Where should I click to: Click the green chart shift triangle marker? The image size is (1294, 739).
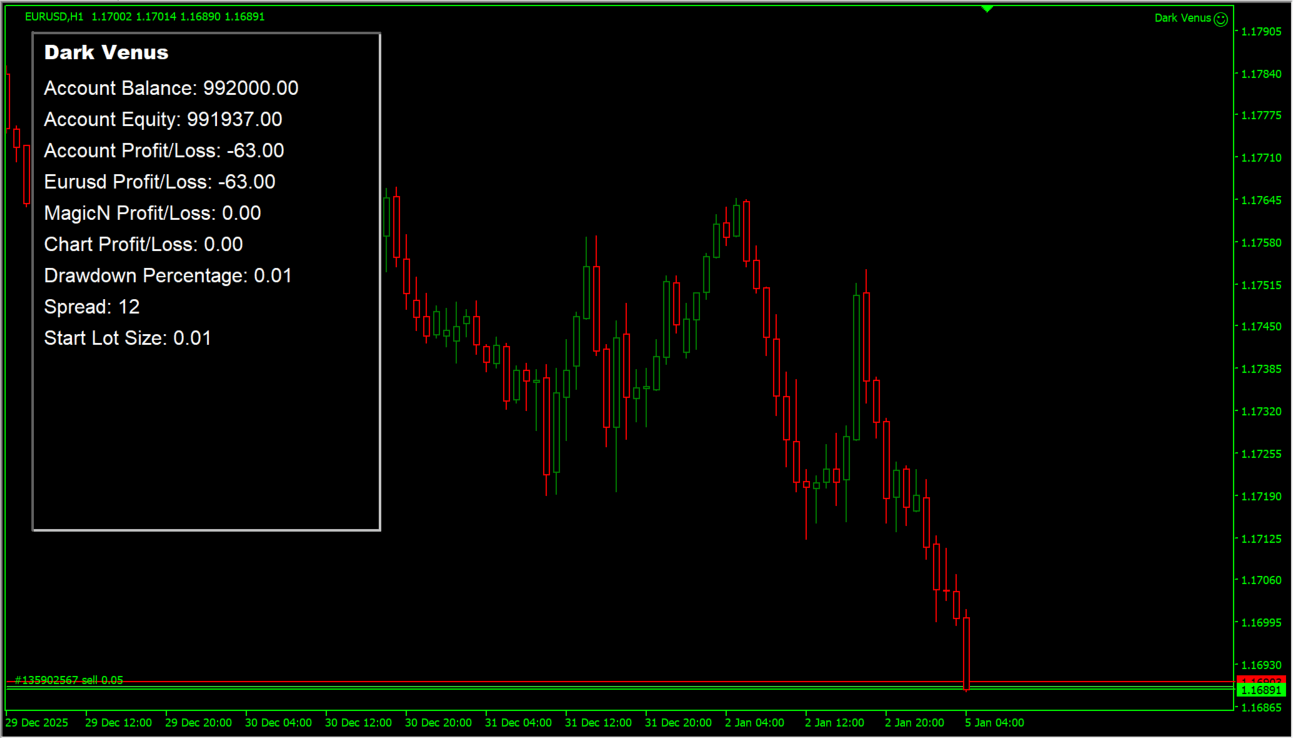point(987,9)
